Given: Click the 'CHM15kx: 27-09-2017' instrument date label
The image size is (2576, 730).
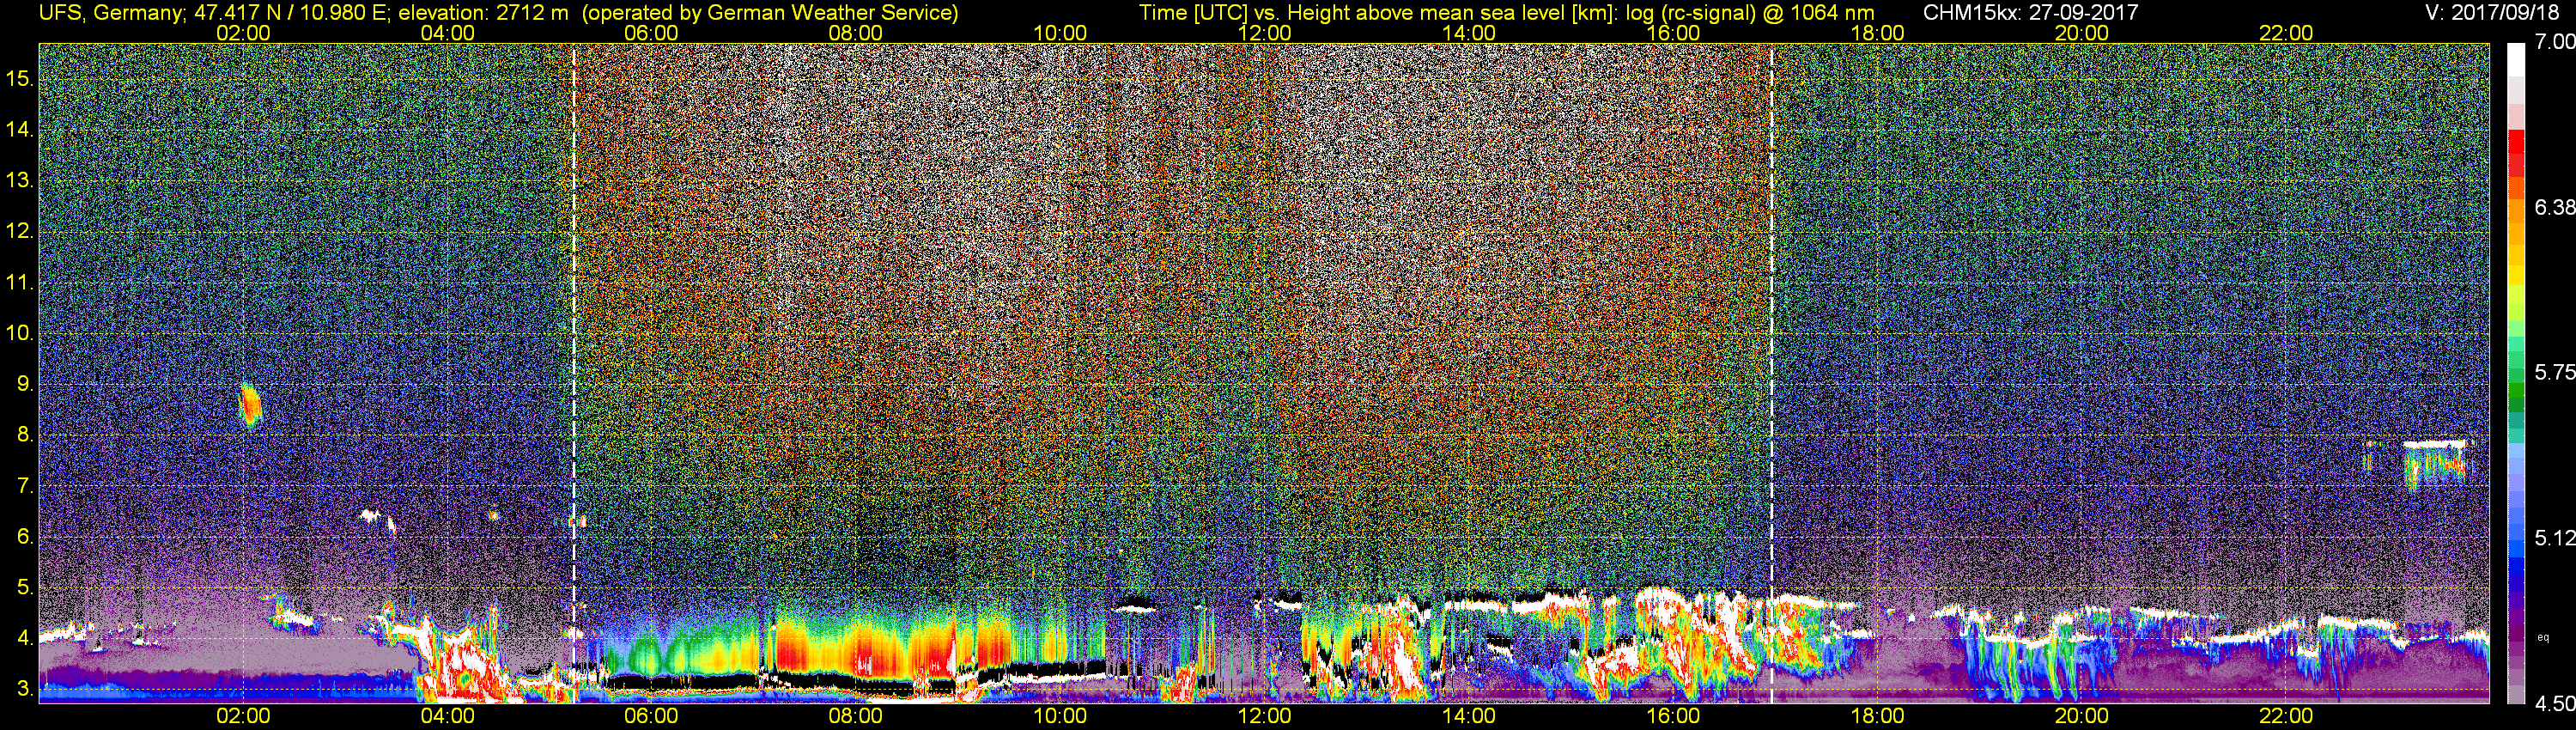Looking at the screenshot, I should [x=2030, y=13].
